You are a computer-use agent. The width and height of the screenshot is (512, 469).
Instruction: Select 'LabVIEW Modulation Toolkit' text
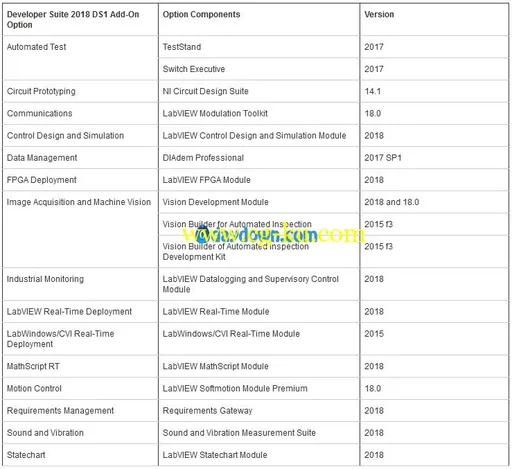[x=215, y=113]
